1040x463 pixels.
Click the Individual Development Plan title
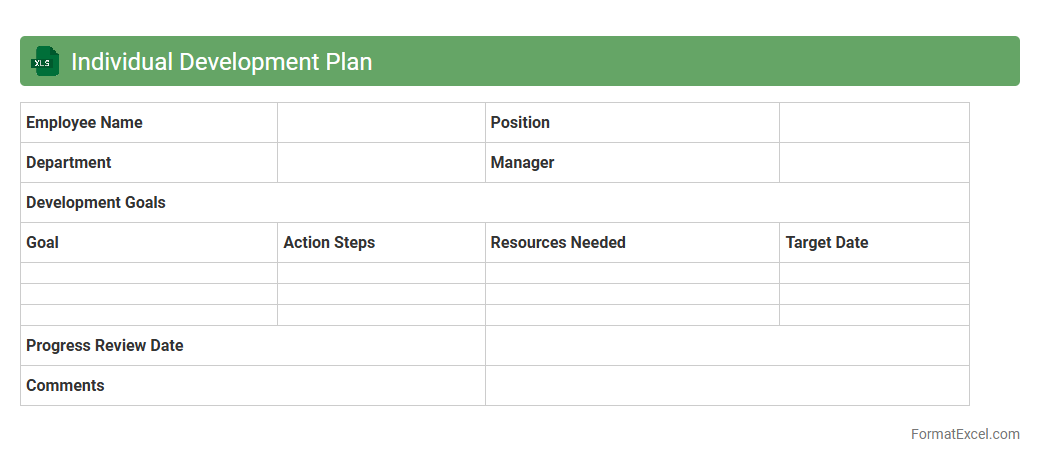(221, 62)
